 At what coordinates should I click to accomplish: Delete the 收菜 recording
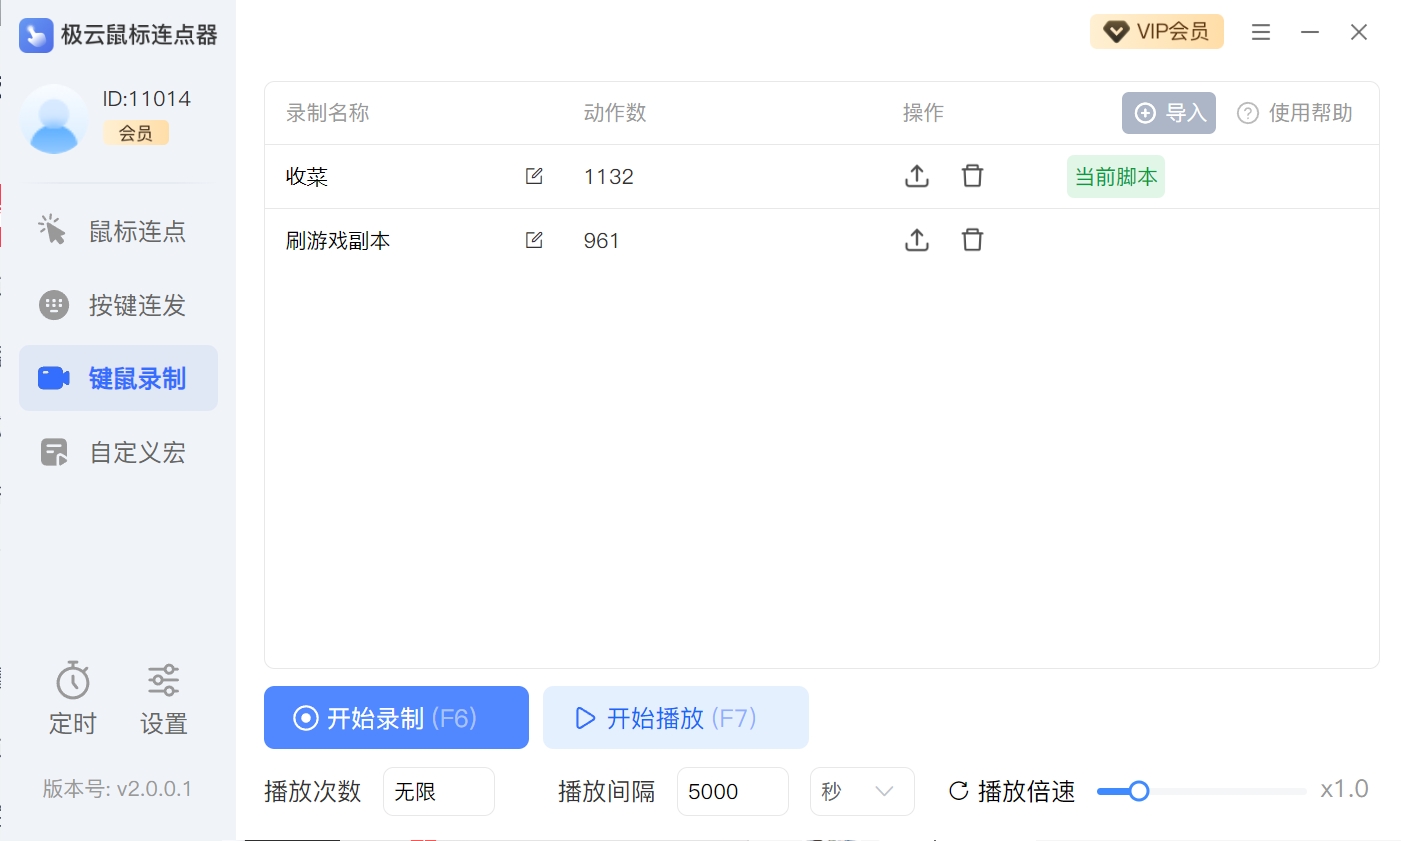(x=972, y=176)
